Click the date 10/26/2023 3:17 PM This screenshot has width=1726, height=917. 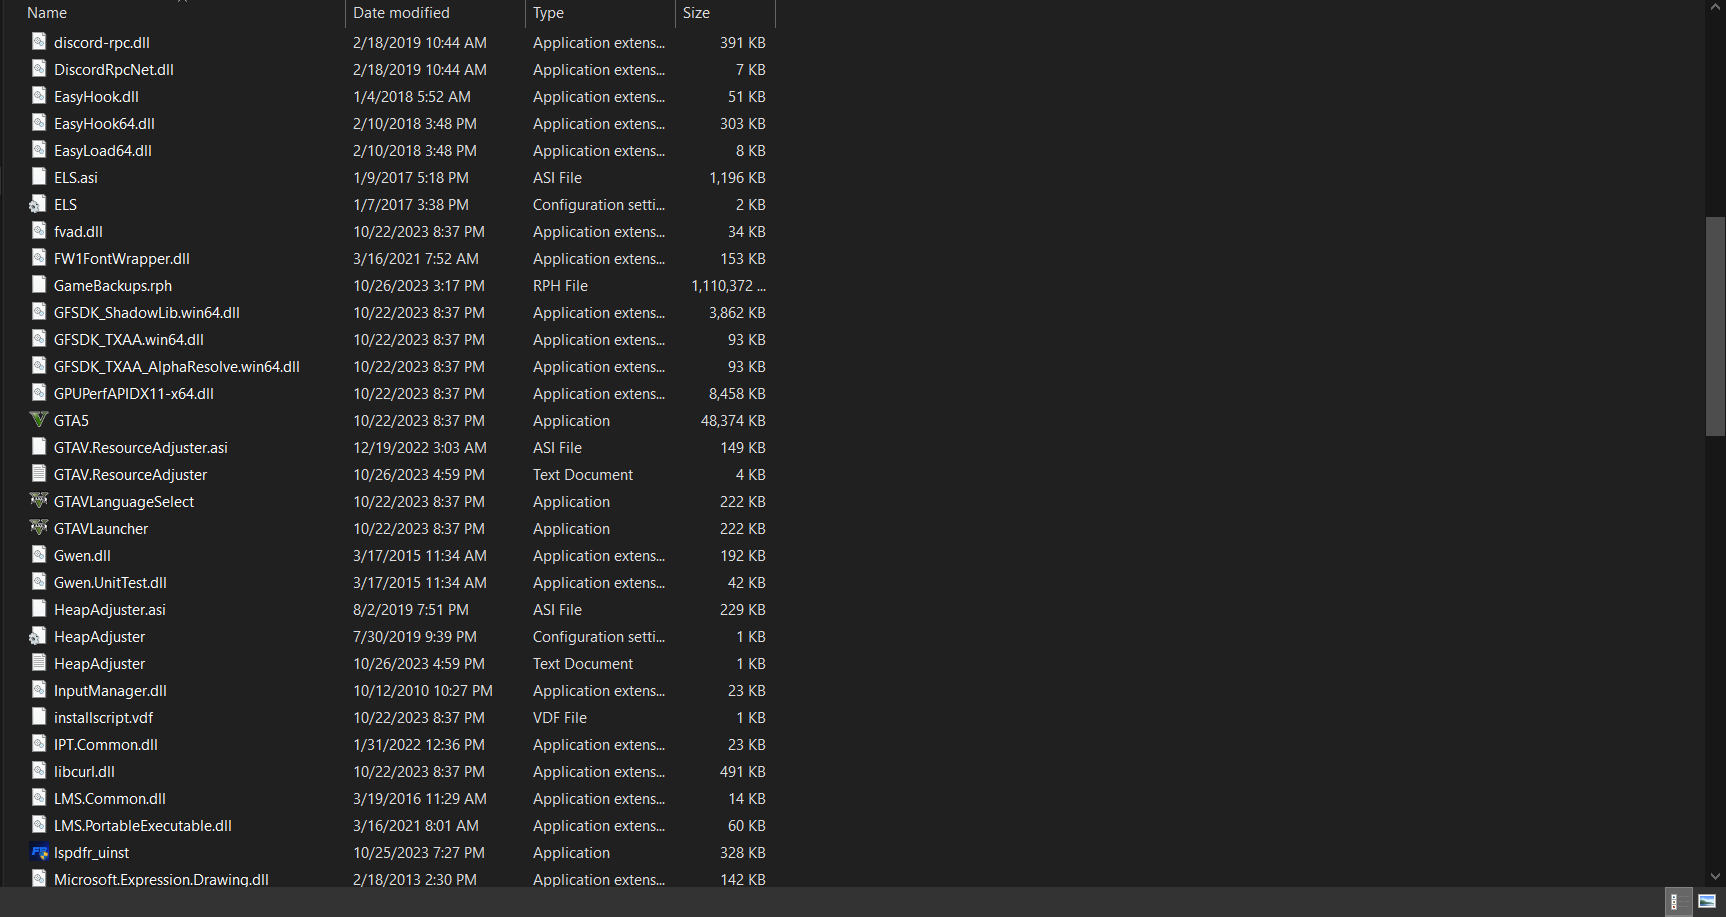point(419,286)
